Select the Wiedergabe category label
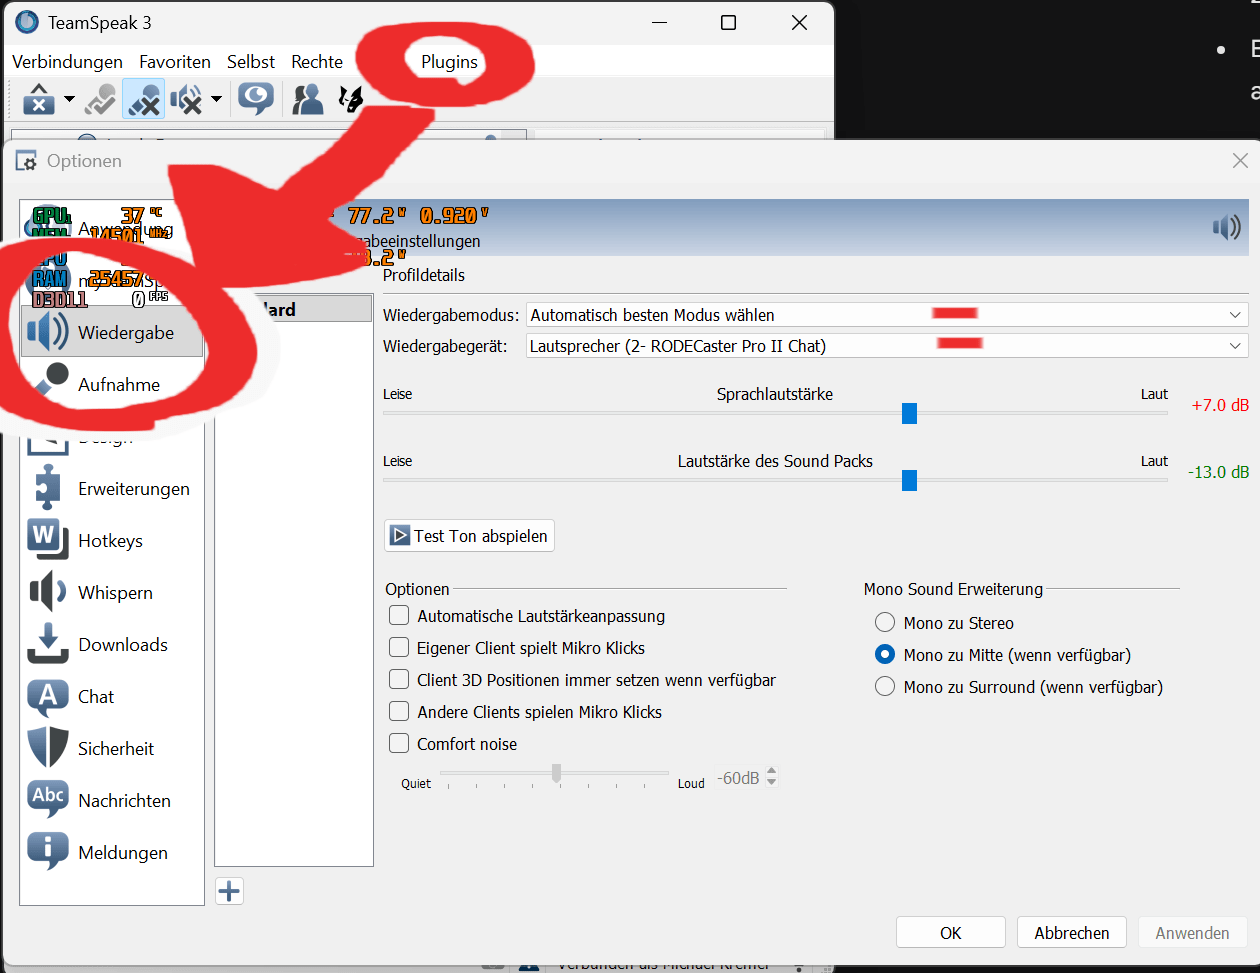This screenshot has height=973, width=1260. [126, 333]
